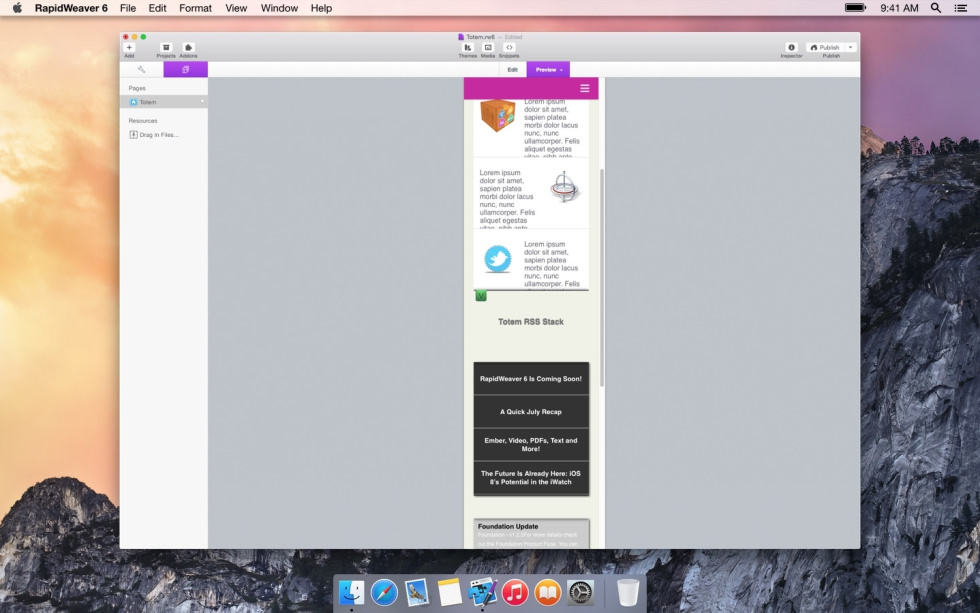
Task: Open the Publish dropdown arrow
Action: point(851,47)
